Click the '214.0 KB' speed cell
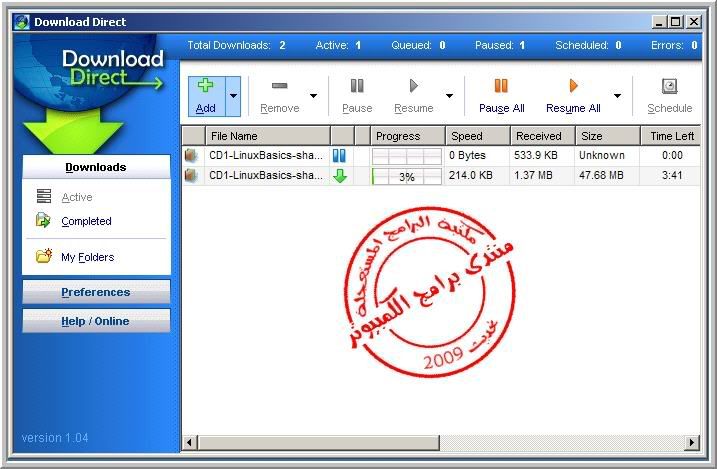Image resolution: width=717 pixels, height=469 pixels. (471, 175)
